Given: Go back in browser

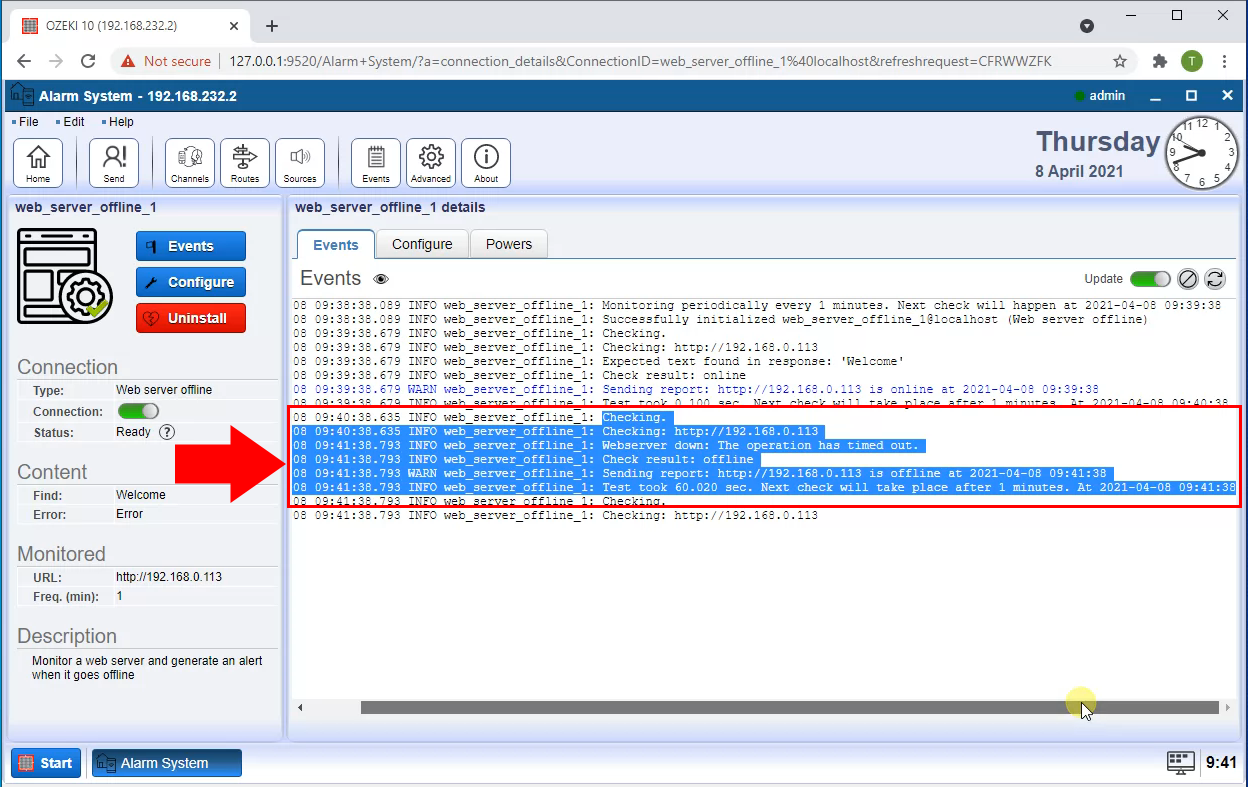Looking at the screenshot, I should (26, 61).
